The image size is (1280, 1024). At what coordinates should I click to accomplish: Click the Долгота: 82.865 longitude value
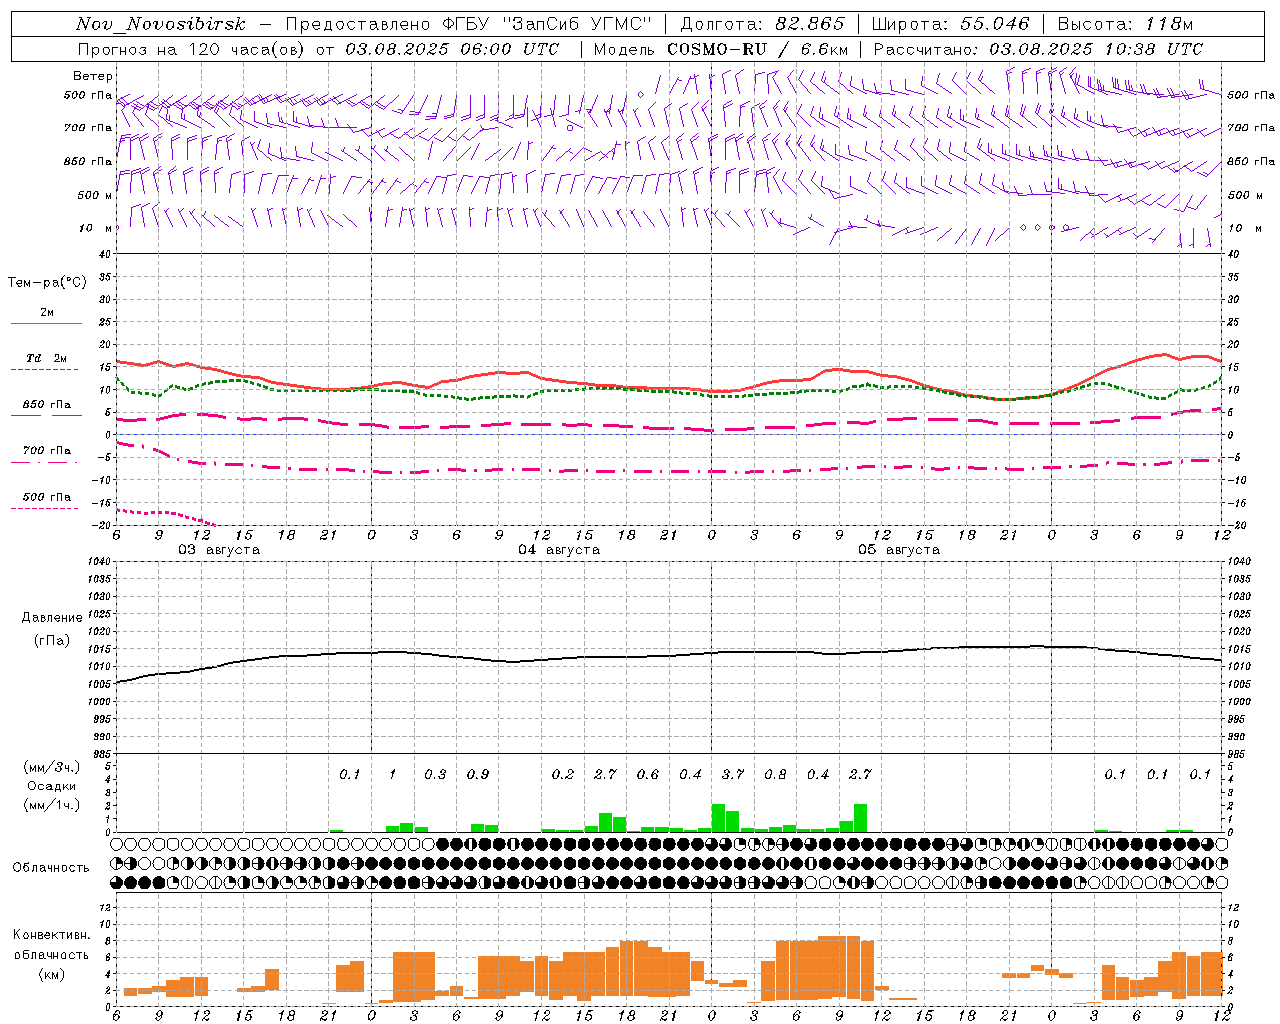point(762,25)
